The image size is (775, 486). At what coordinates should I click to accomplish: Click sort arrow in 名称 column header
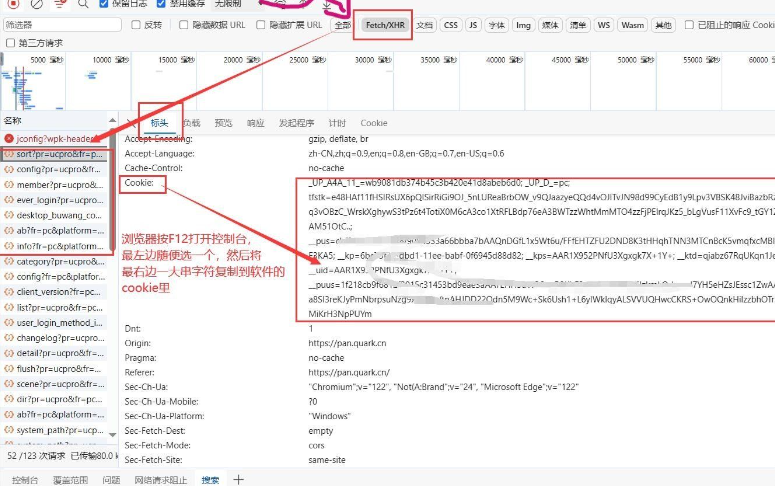[112, 120]
